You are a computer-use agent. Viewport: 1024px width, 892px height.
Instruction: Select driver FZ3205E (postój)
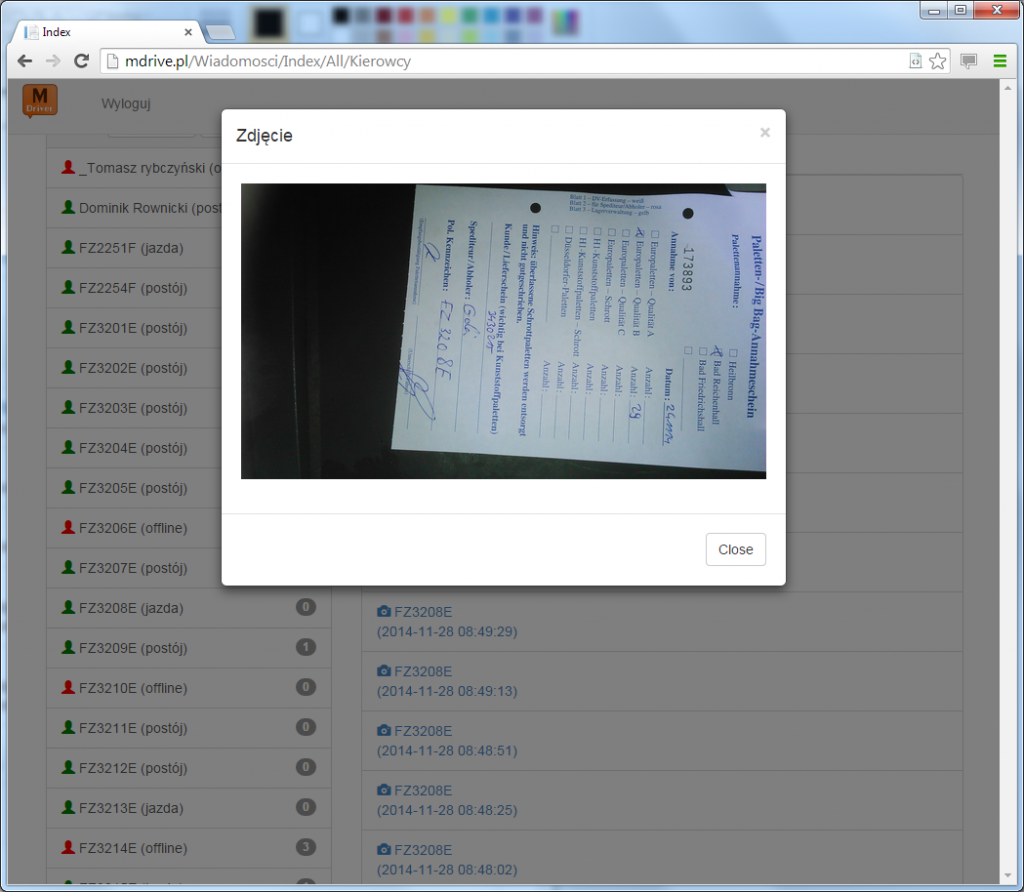pos(135,487)
